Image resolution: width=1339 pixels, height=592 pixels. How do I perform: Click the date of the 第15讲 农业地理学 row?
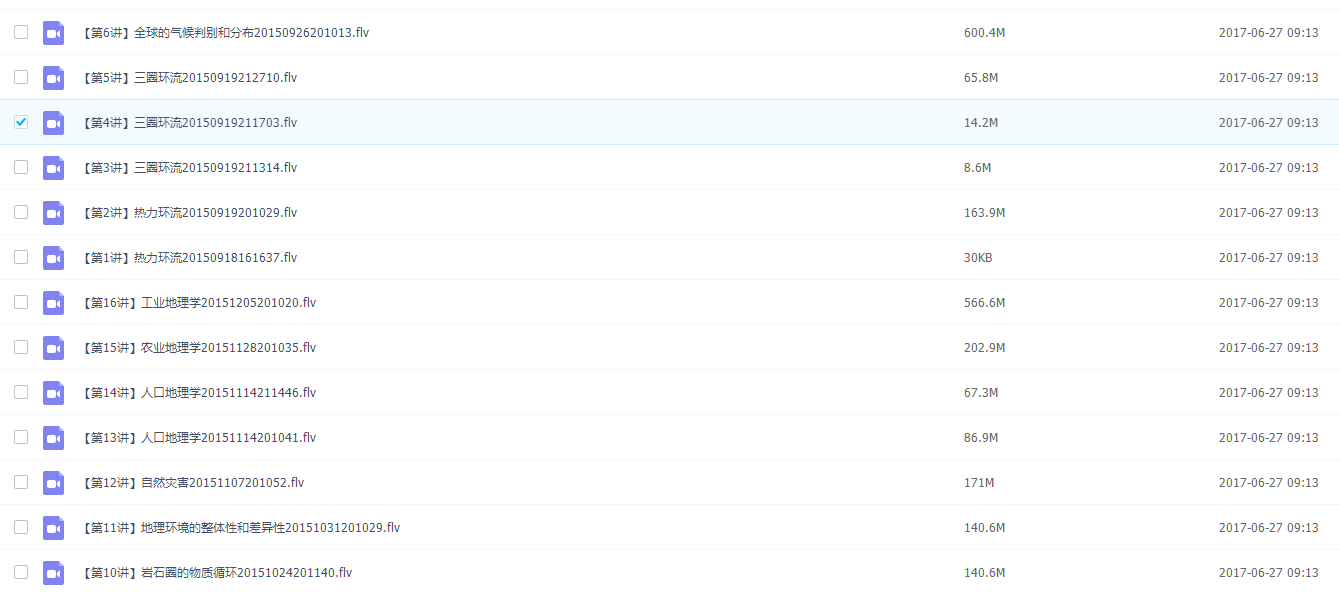point(1268,348)
